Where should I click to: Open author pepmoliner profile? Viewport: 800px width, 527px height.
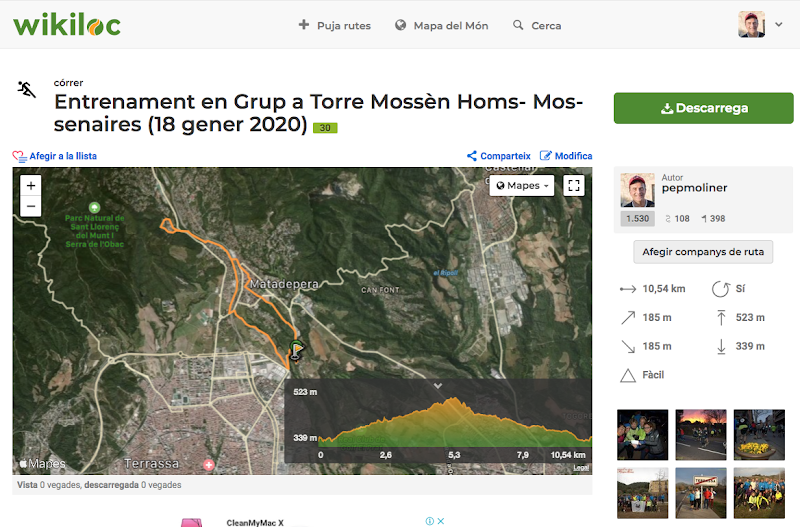pyautogui.click(x=694, y=188)
